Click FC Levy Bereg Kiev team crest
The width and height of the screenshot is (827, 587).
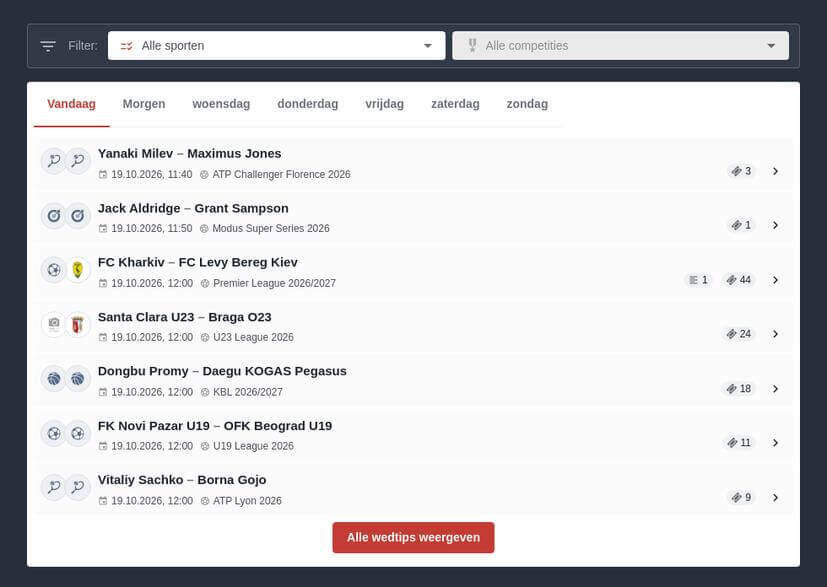(x=78, y=270)
